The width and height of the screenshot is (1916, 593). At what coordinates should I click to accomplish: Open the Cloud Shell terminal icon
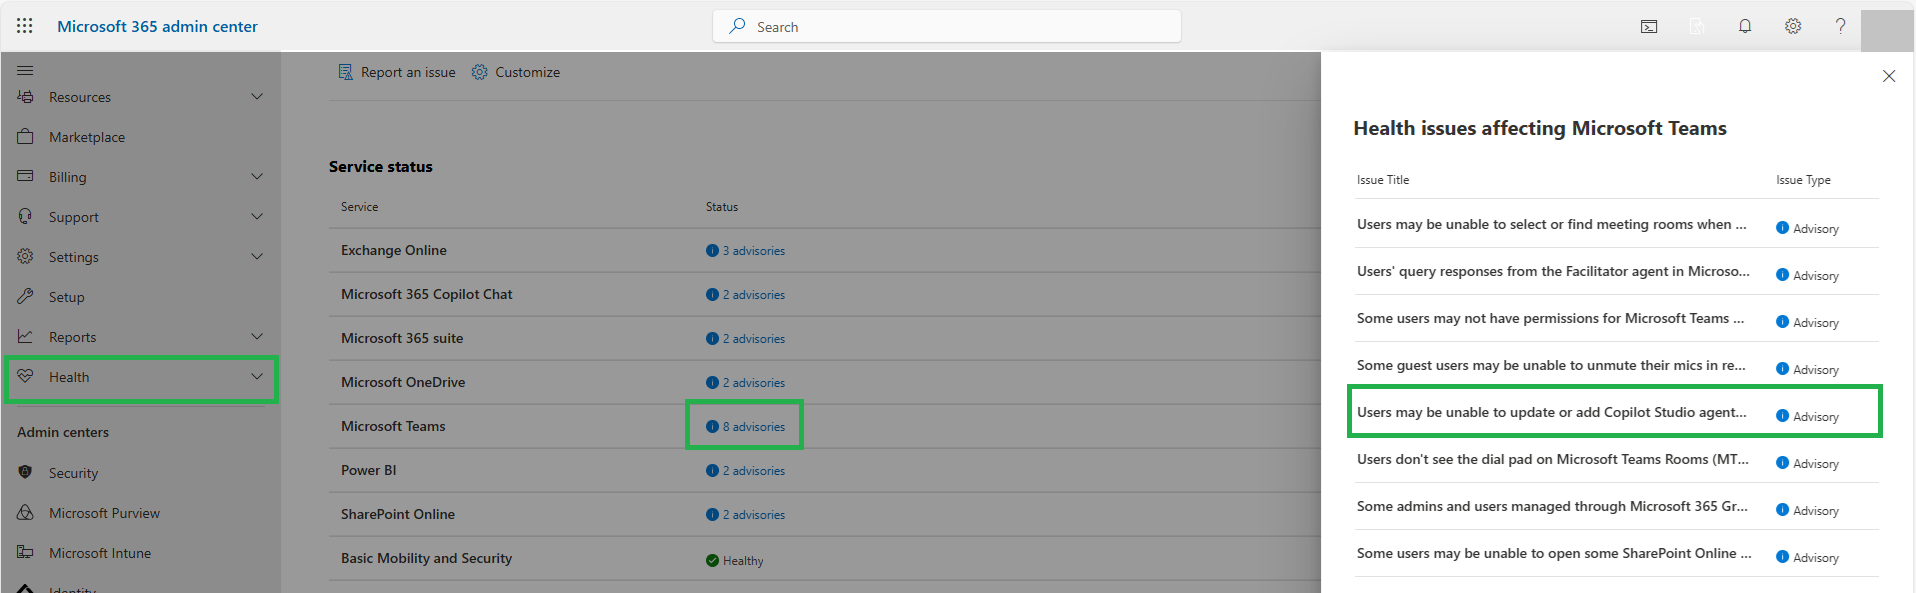[1649, 27]
